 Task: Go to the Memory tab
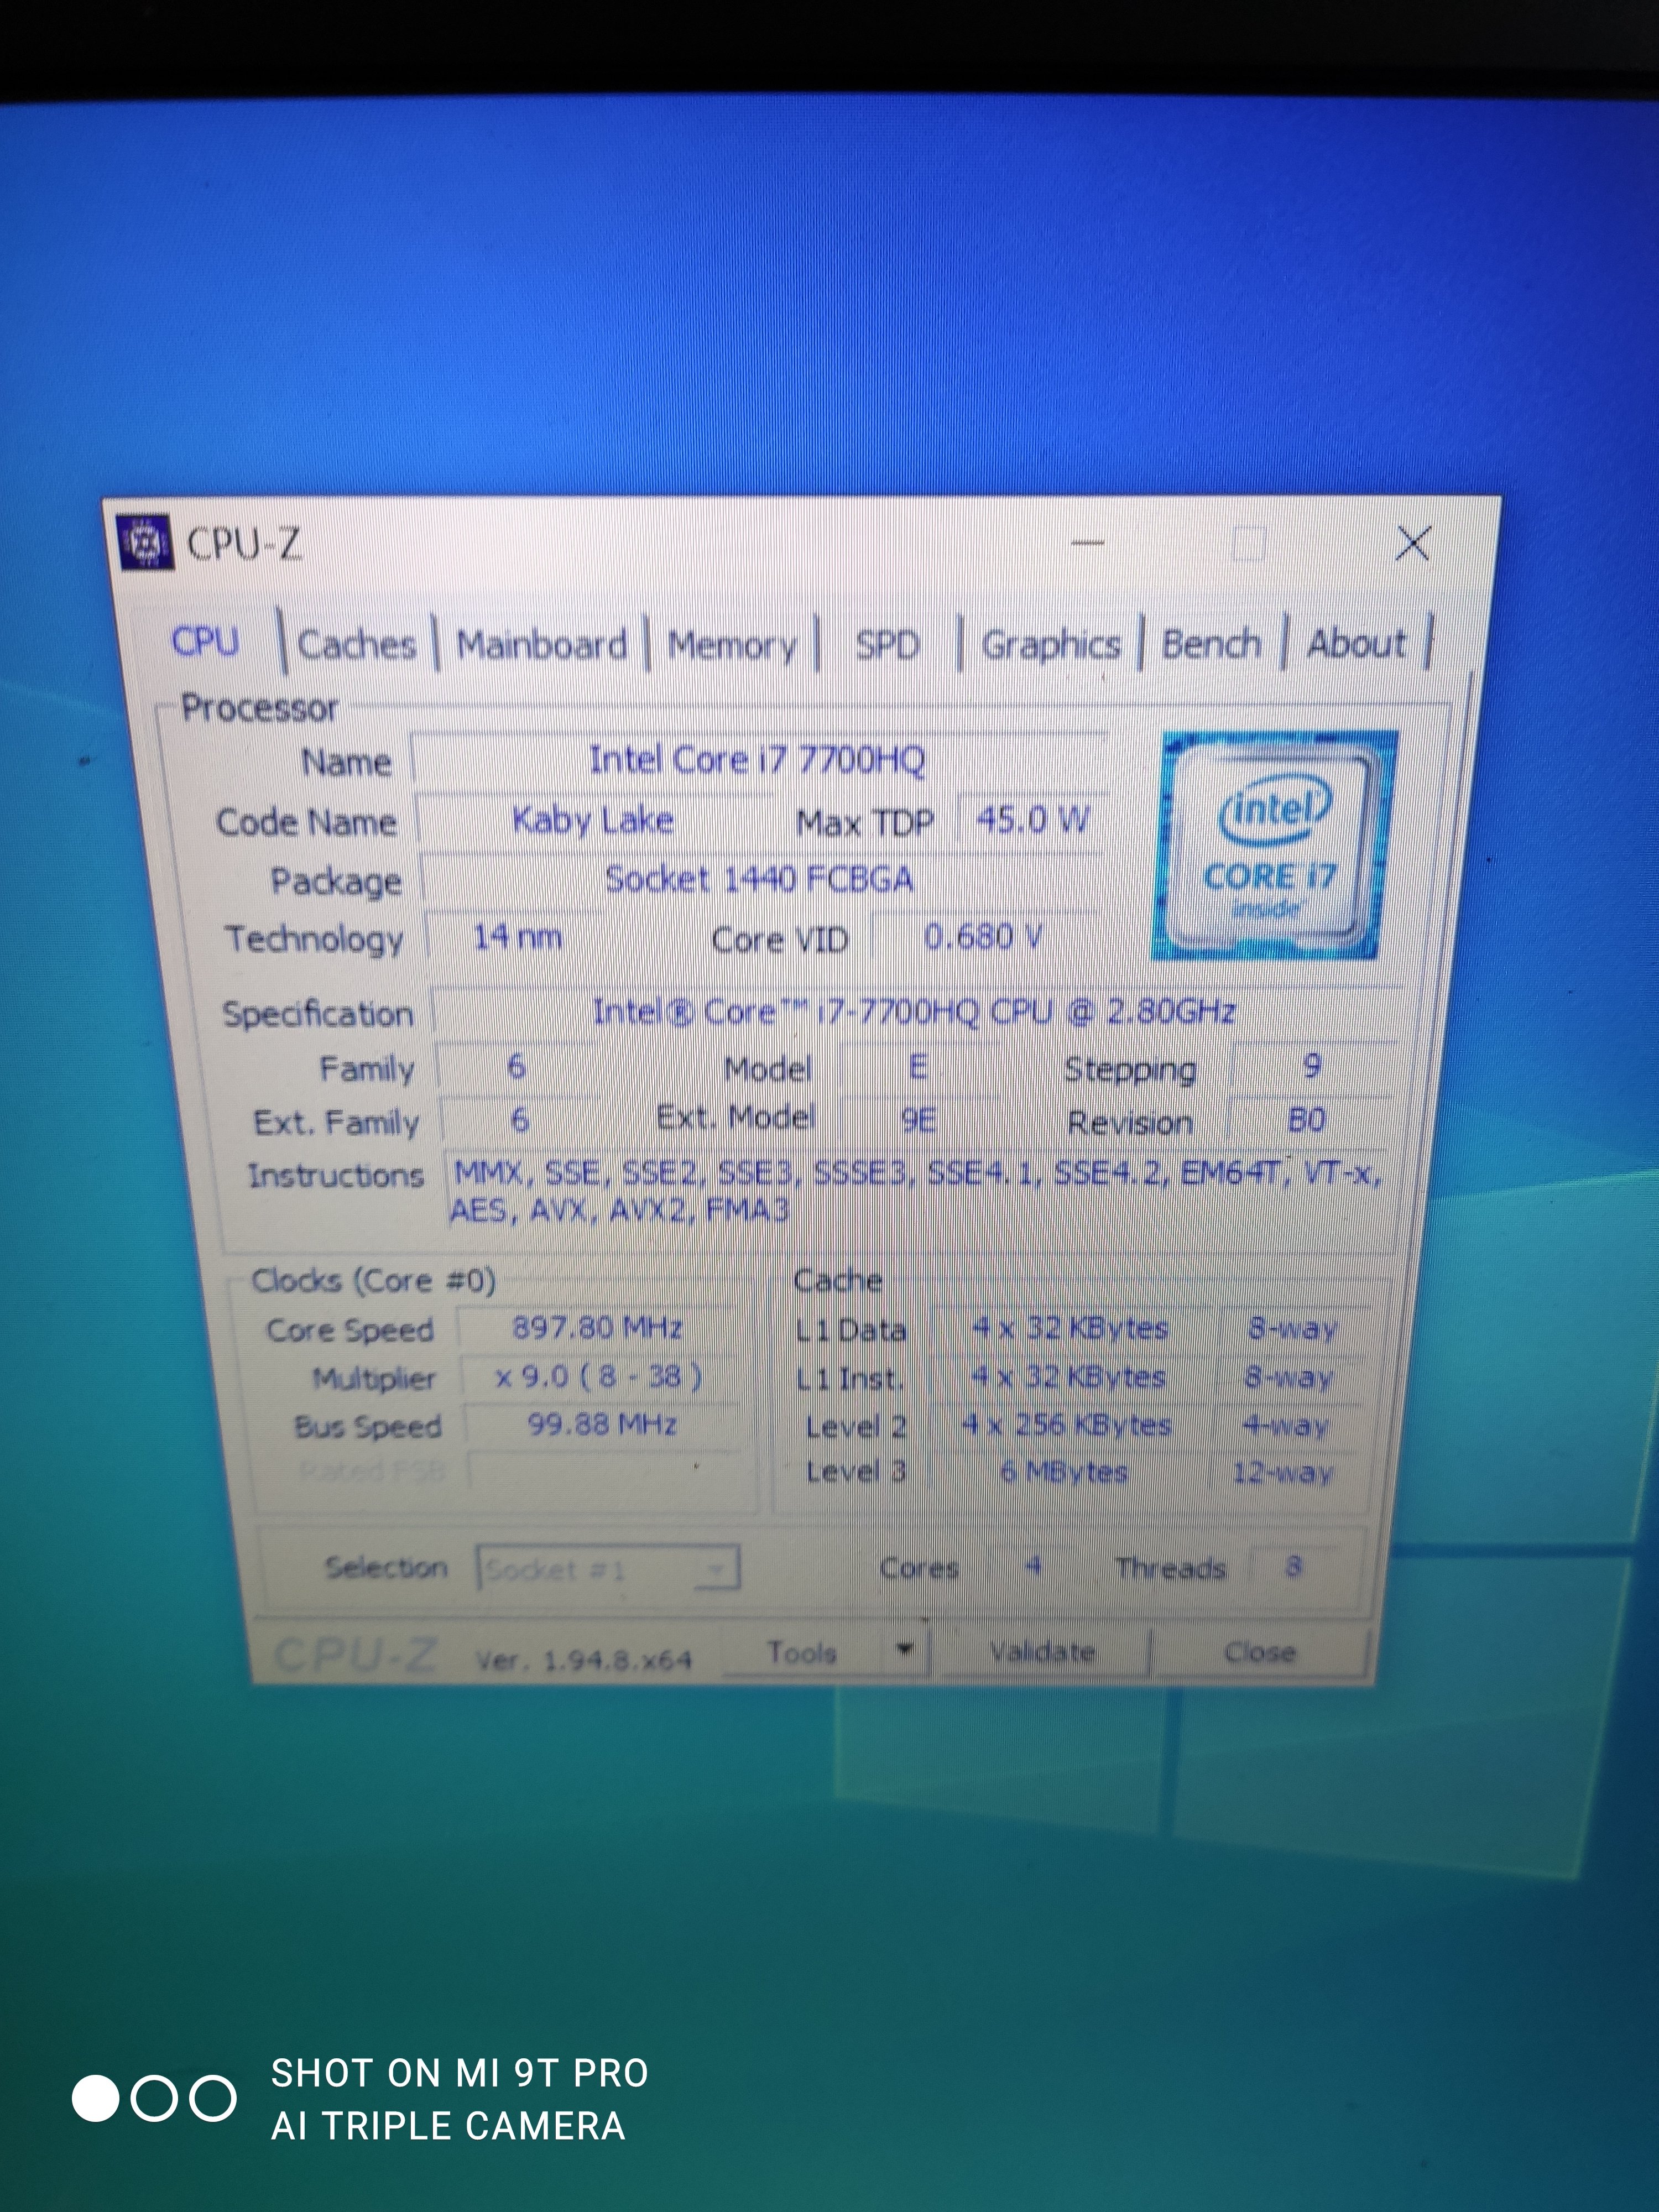coord(732,645)
